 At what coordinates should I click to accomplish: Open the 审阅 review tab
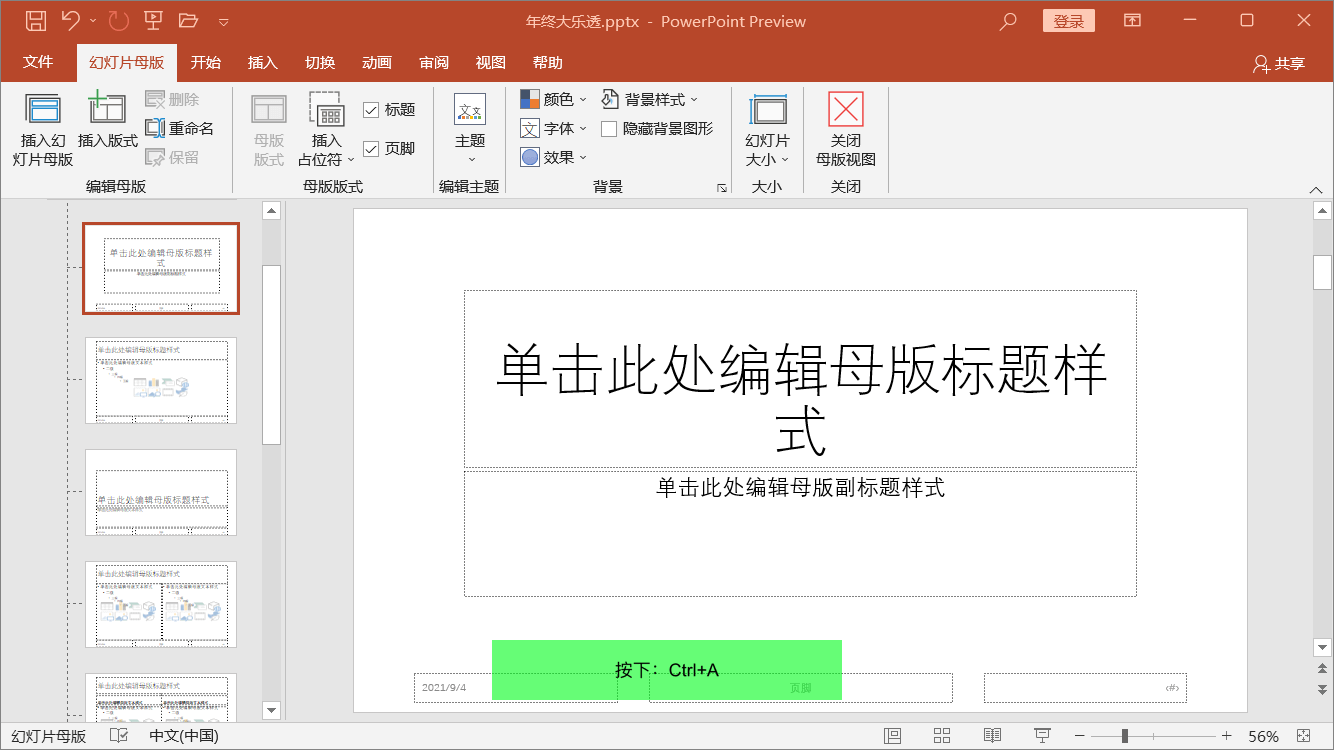tap(434, 62)
